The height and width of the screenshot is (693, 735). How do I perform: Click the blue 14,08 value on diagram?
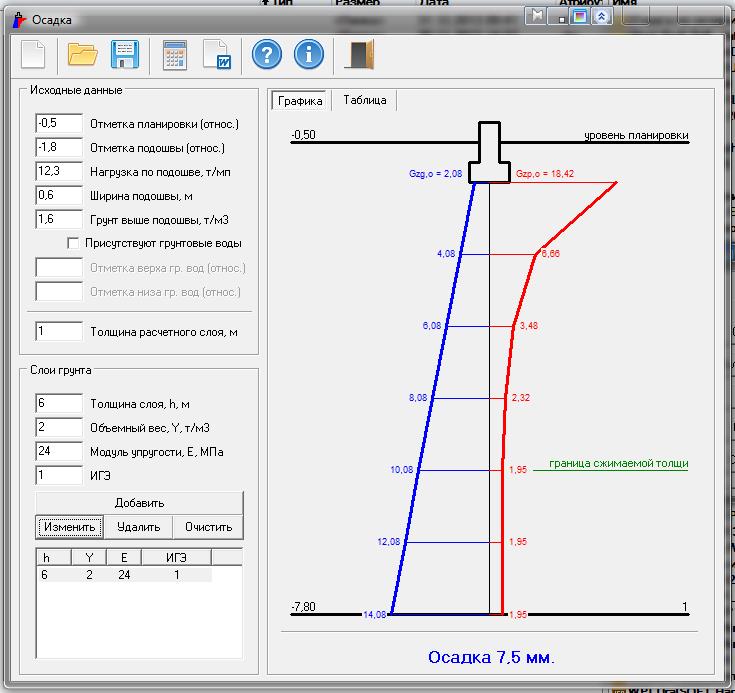[375, 614]
